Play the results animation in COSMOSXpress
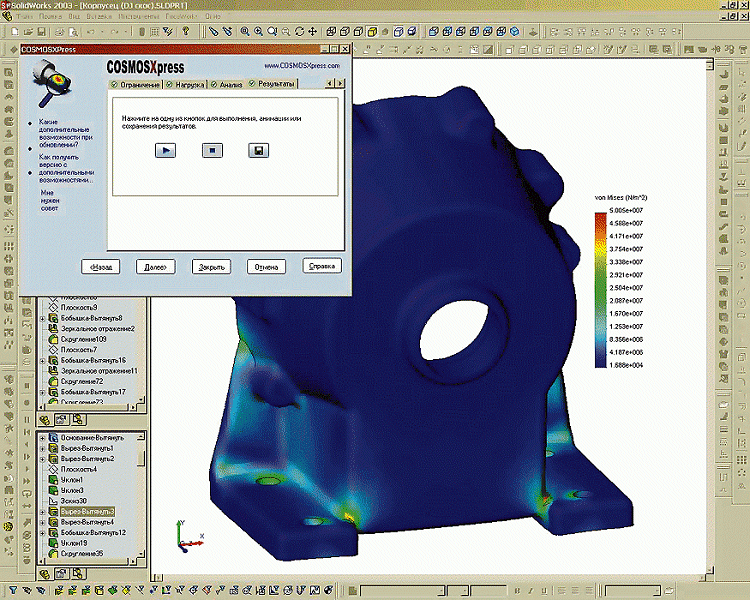Viewport: 750px width, 600px height. click(165, 150)
